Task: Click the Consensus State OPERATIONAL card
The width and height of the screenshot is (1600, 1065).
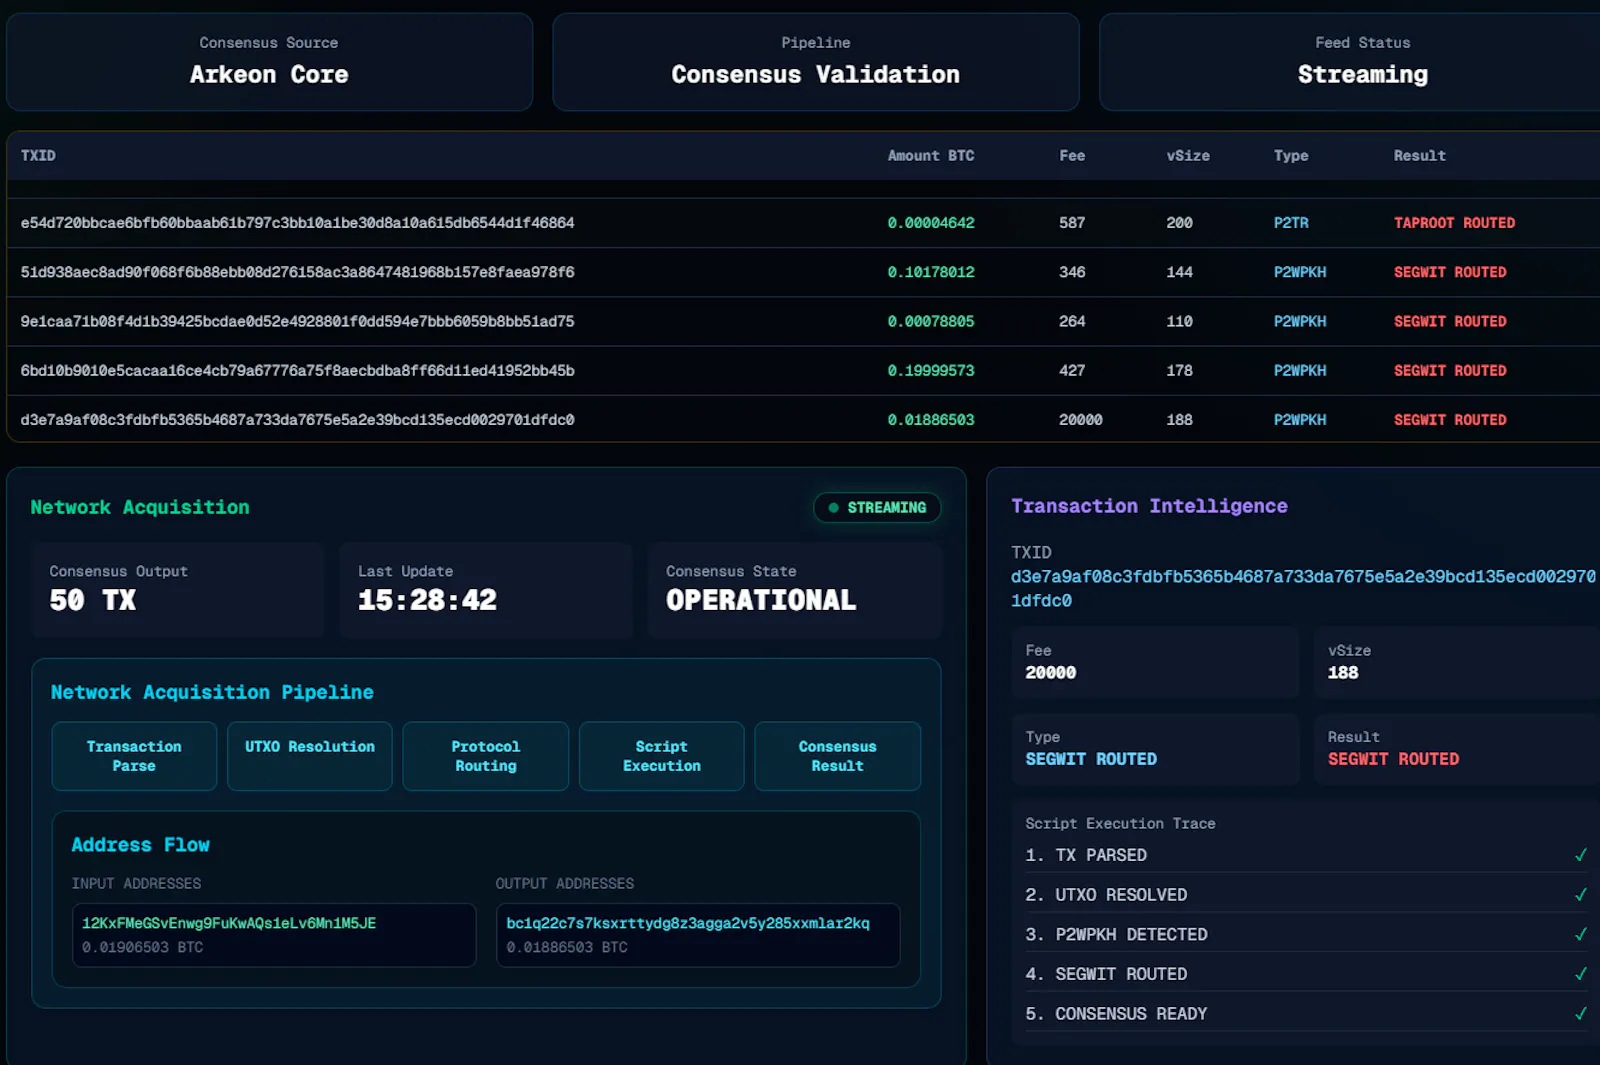Action: pos(794,590)
